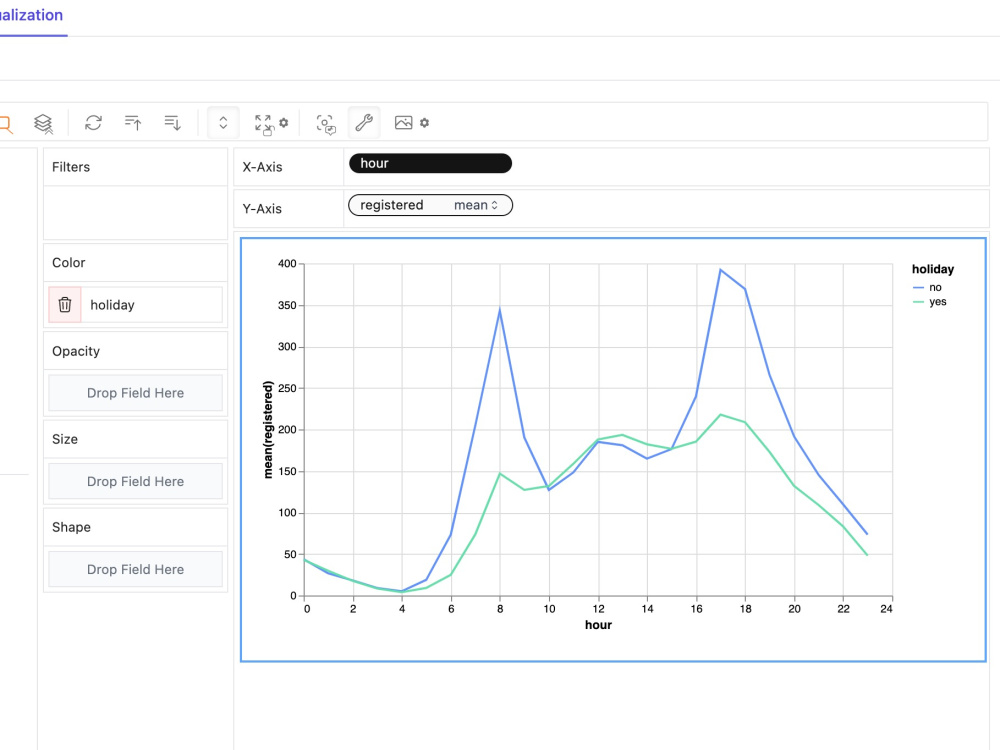The width and height of the screenshot is (1000, 750).
Task: Click Size Drop Field Here area
Action: pos(135,482)
